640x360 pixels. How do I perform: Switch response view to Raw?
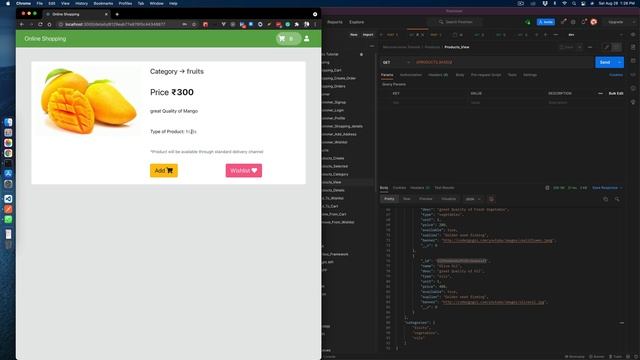[407, 199]
